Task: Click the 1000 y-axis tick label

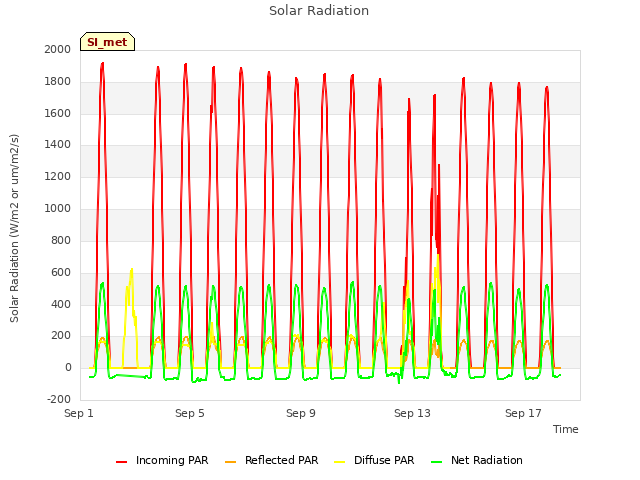Action: (x=58, y=209)
